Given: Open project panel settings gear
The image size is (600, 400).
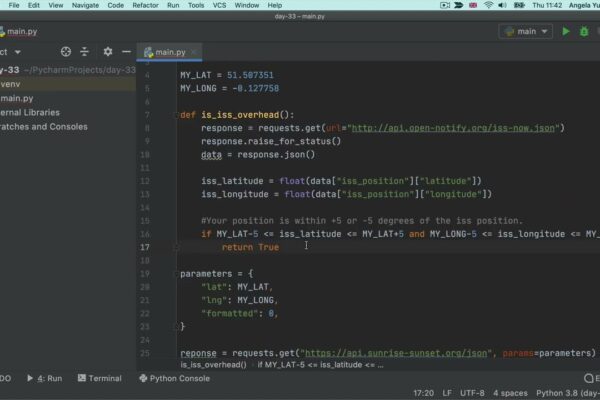Looking at the screenshot, I should tap(108, 52).
